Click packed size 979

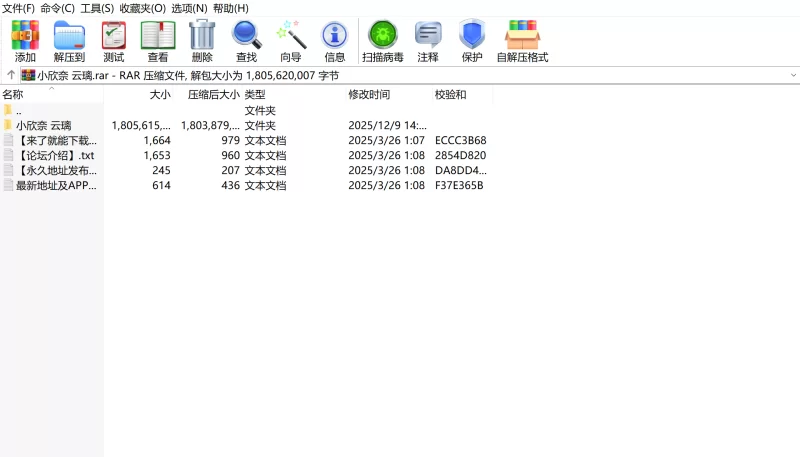tap(231, 140)
